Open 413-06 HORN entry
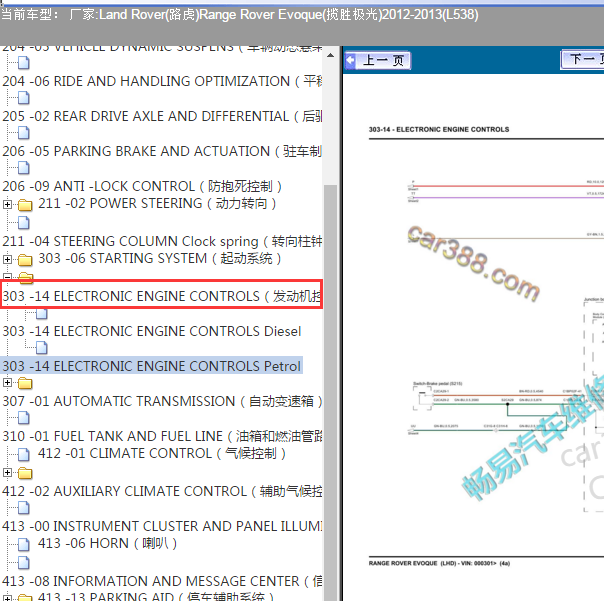604x601 pixels. (107, 544)
